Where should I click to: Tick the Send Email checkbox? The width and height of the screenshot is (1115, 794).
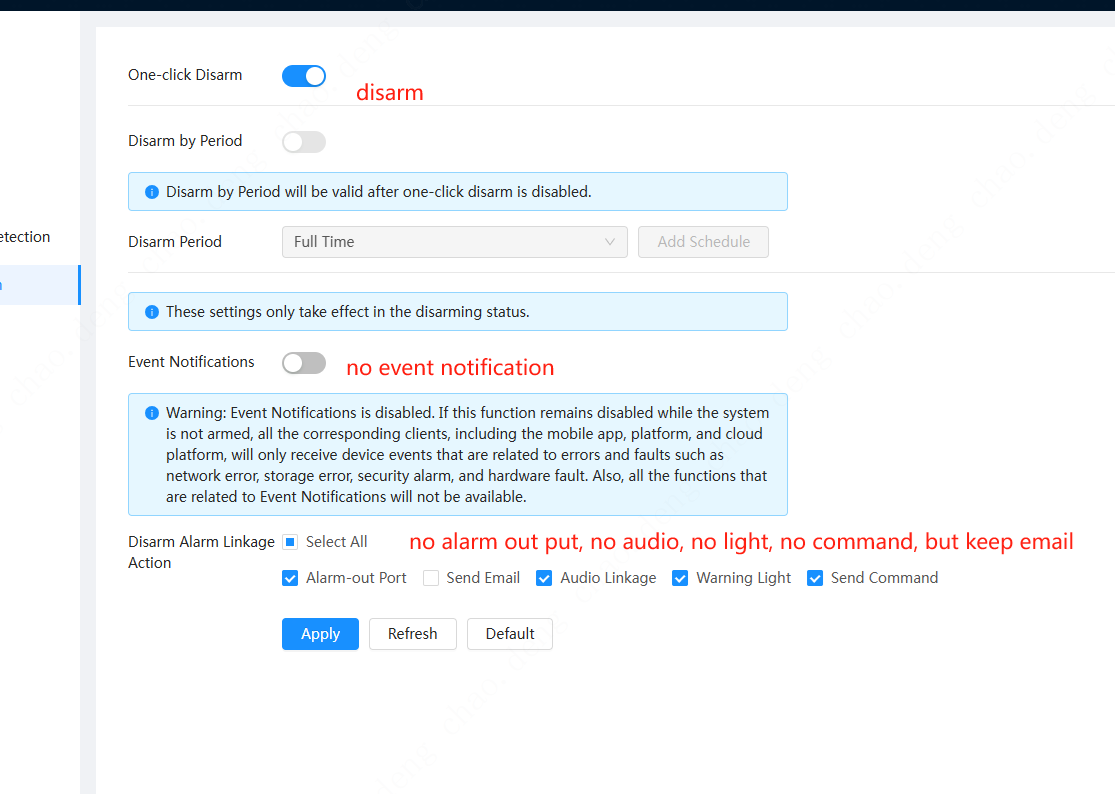431,578
